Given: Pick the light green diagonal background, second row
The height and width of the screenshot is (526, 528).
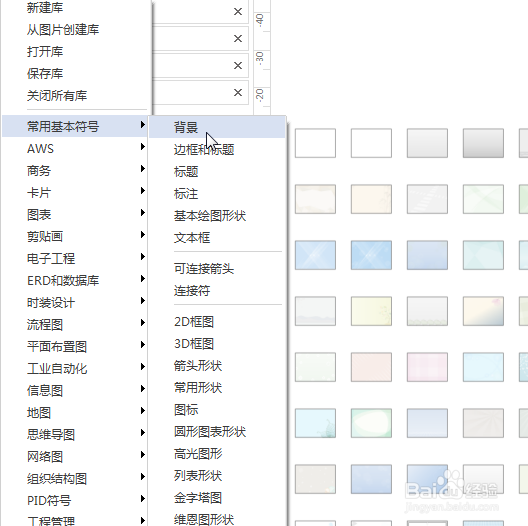Looking at the screenshot, I should 483,199.
